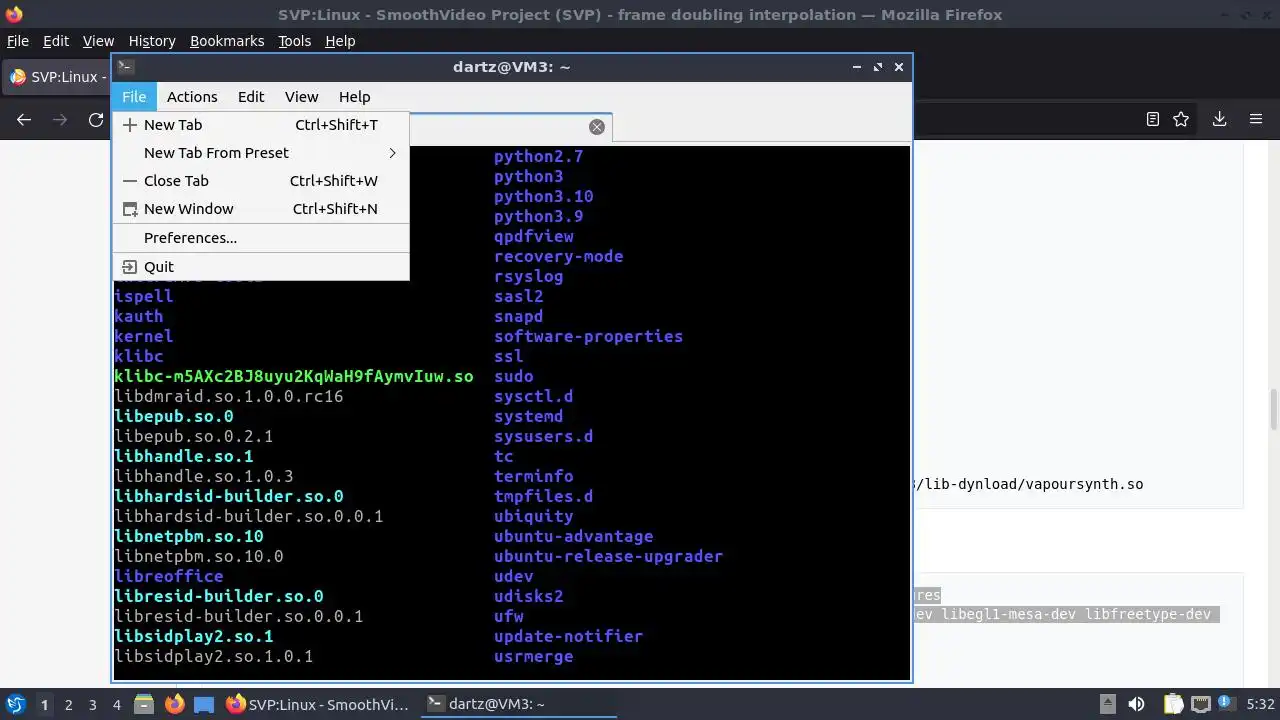Switch to workspace 4
1280x720 pixels.
(x=116, y=705)
